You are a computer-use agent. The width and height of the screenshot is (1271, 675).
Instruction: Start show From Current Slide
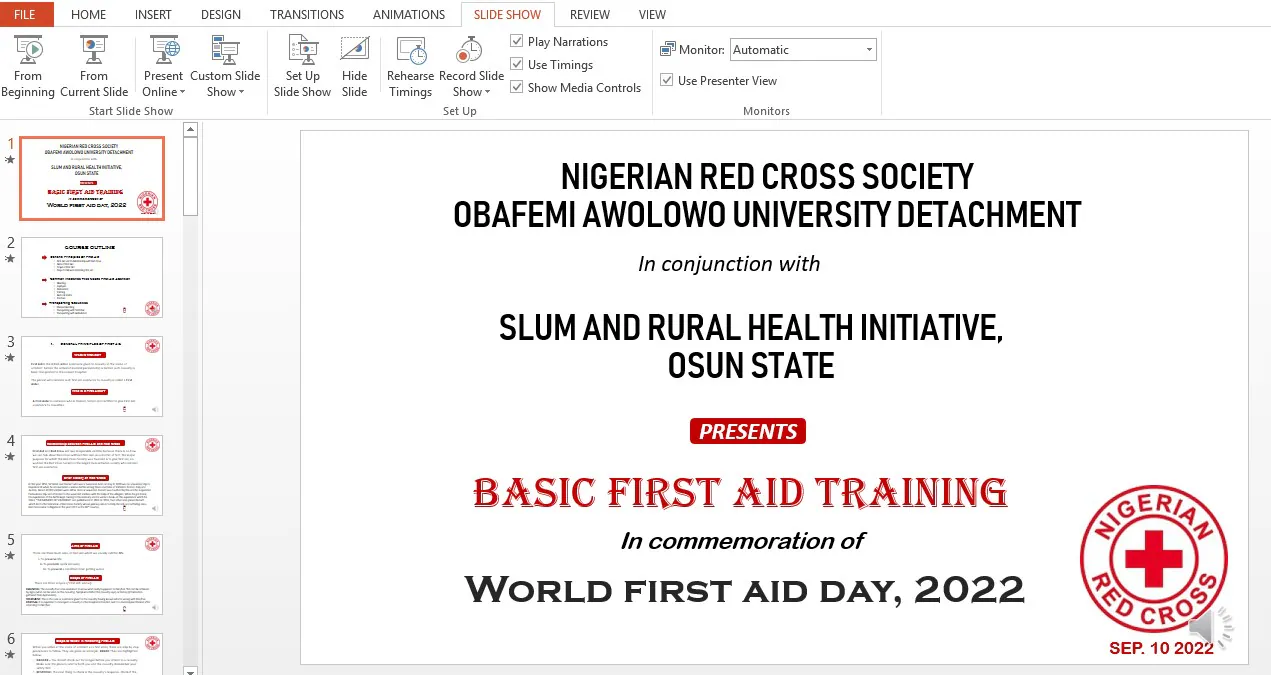click(93, 66)
